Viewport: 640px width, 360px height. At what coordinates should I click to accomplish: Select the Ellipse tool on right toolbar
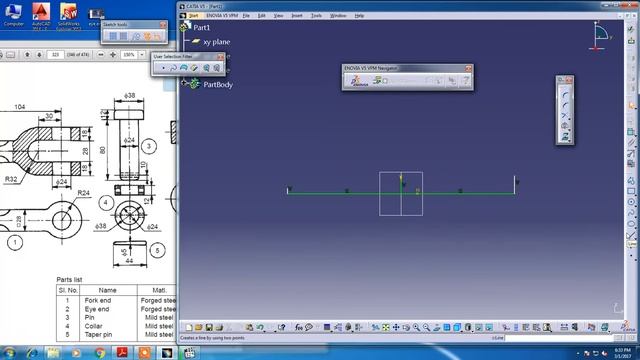point(631,224)
